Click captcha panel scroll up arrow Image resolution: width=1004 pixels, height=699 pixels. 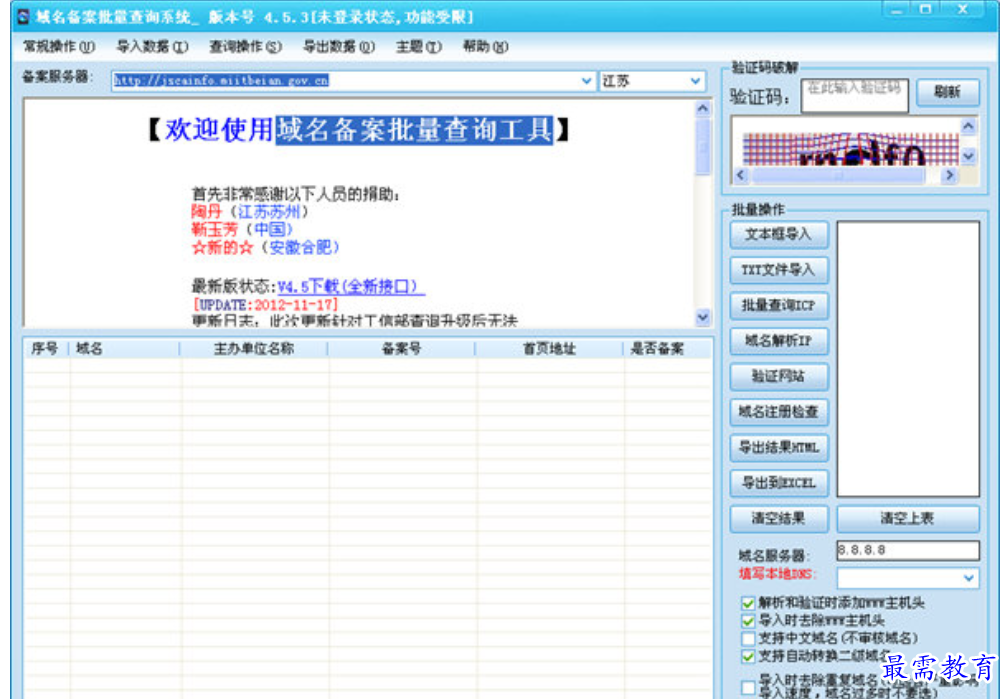coord(968,127)
